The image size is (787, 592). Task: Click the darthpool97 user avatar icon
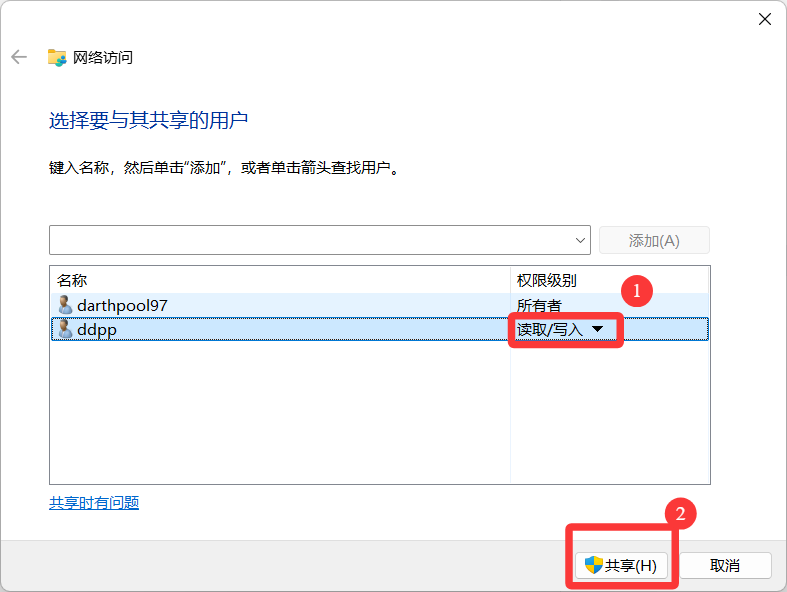pyautogui.click(x=65, y=304)
